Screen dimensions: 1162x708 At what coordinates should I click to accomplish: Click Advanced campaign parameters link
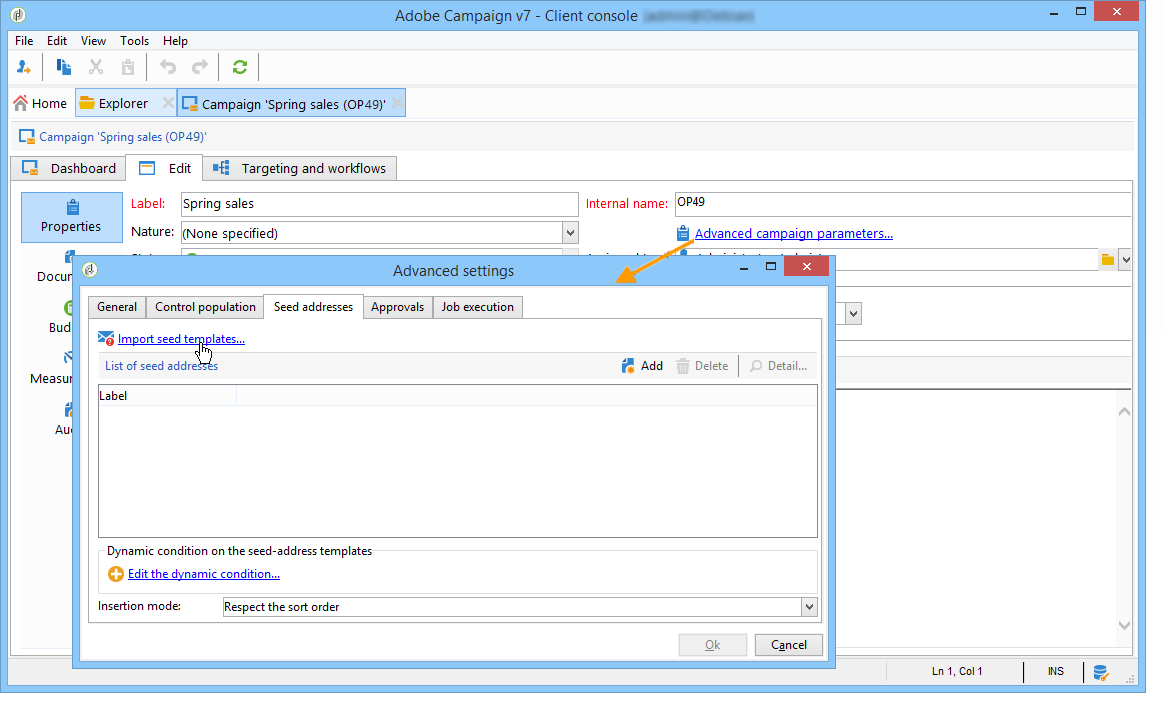pos(794,234)
